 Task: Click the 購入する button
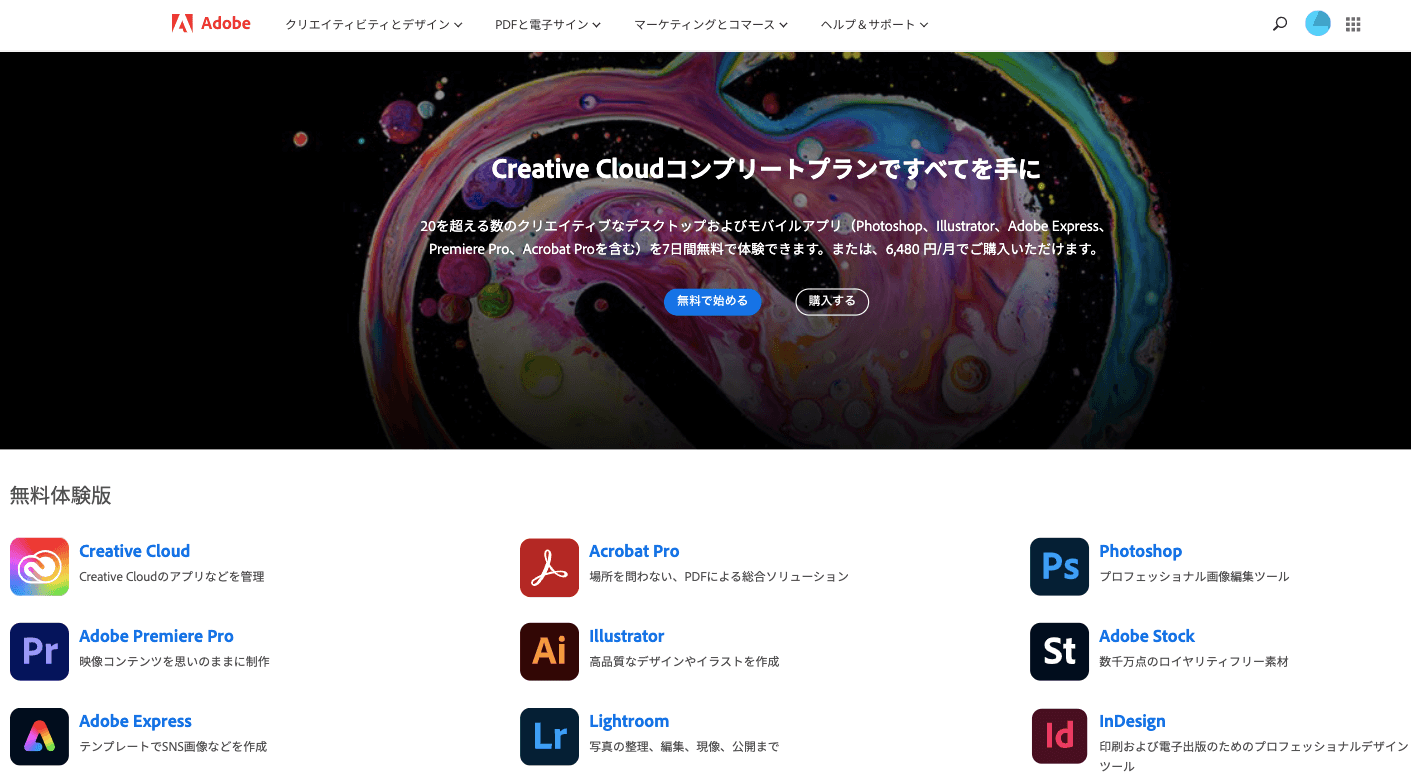pyautogui.click(x=832, y=301)
